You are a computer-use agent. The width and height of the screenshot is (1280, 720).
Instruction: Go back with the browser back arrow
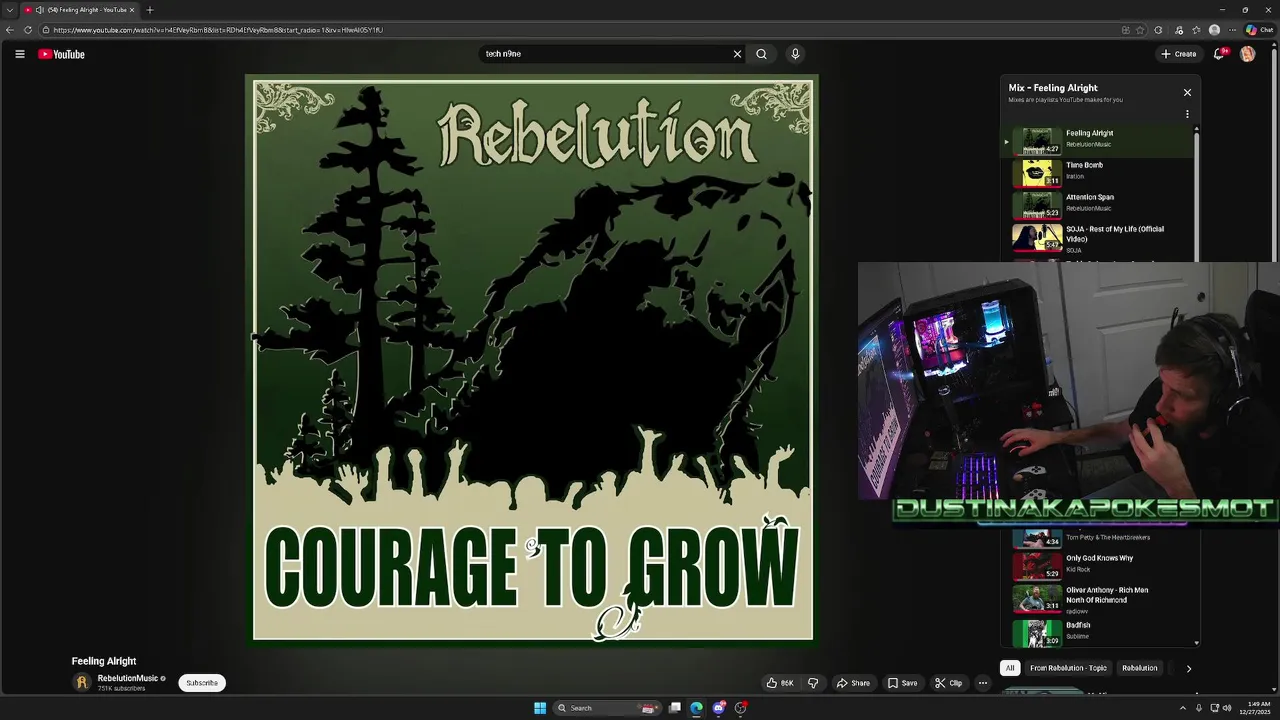(10, 30)
